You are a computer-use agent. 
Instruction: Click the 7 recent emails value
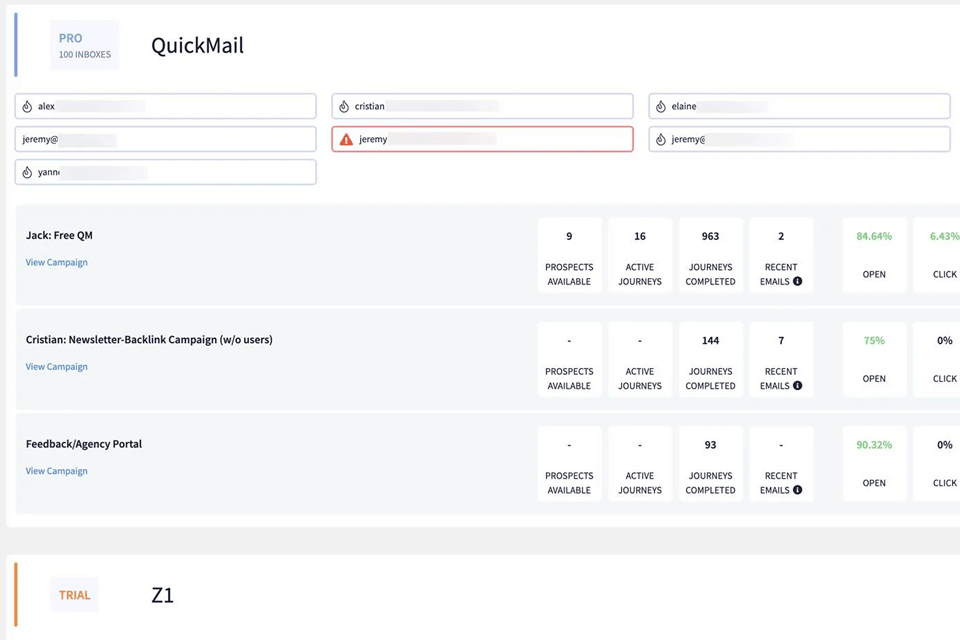781,340
